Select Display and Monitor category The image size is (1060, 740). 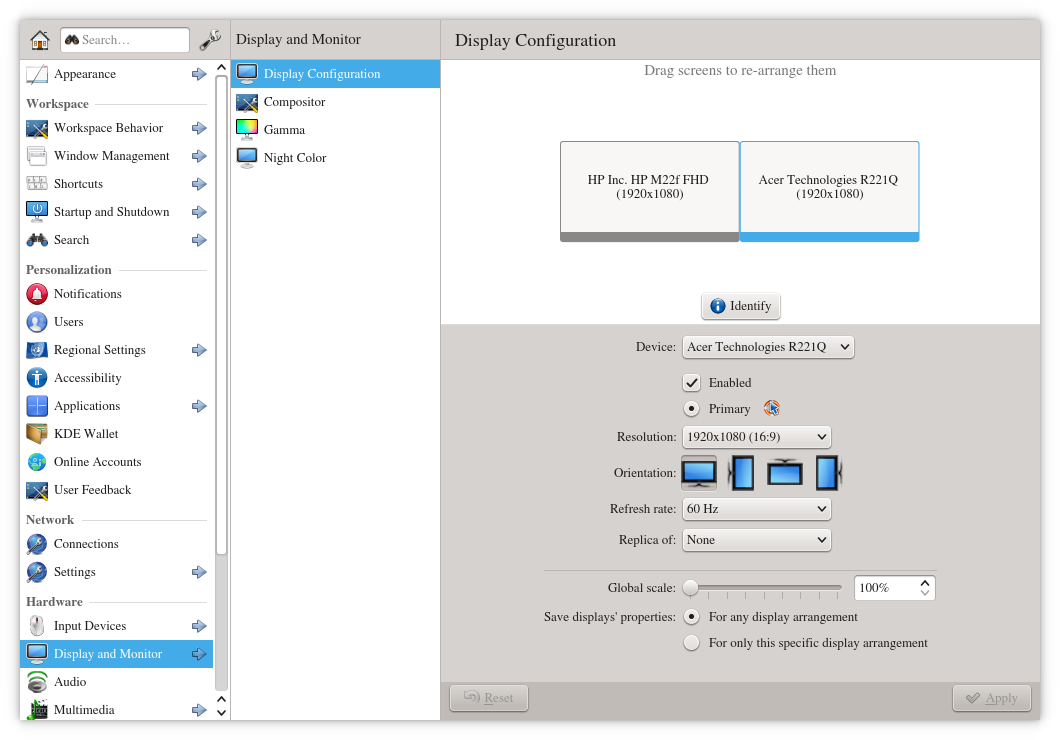pos(116,653)
